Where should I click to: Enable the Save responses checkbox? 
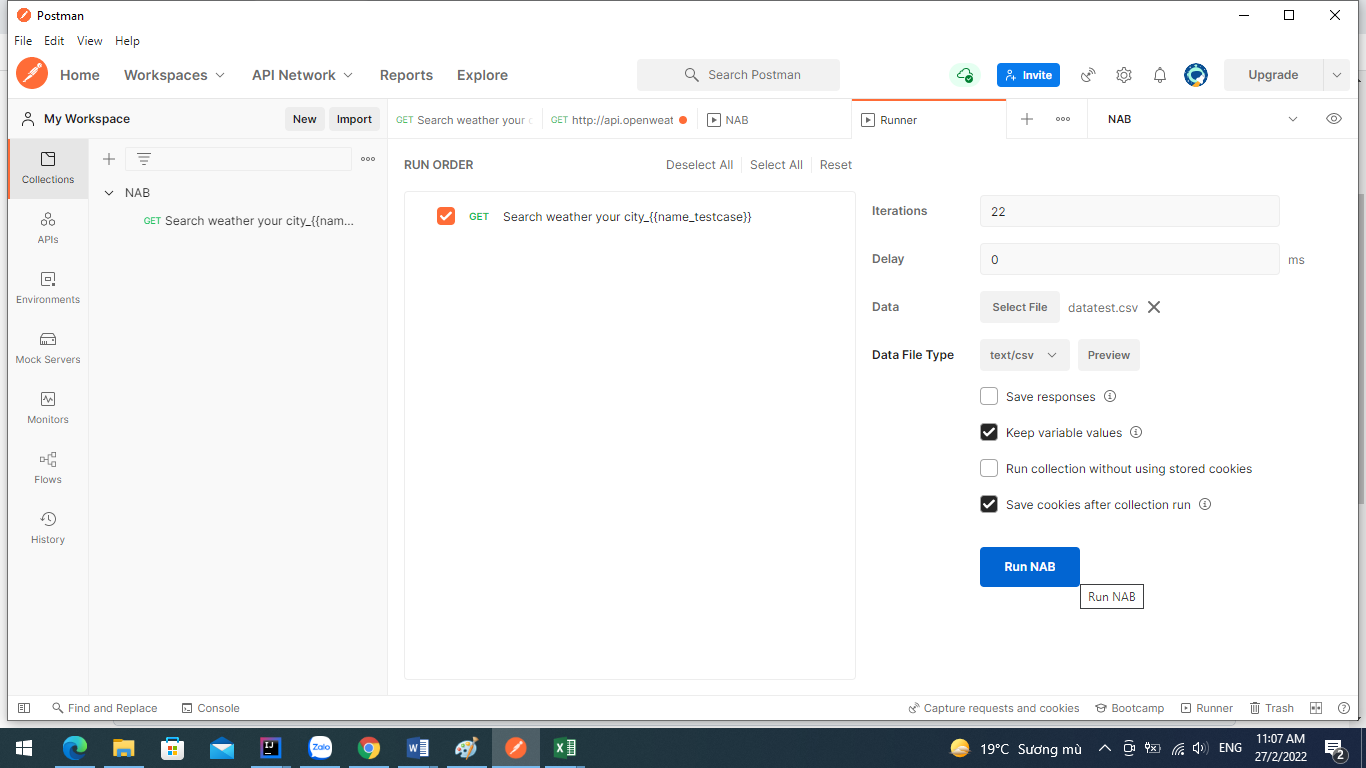(989, 396)
